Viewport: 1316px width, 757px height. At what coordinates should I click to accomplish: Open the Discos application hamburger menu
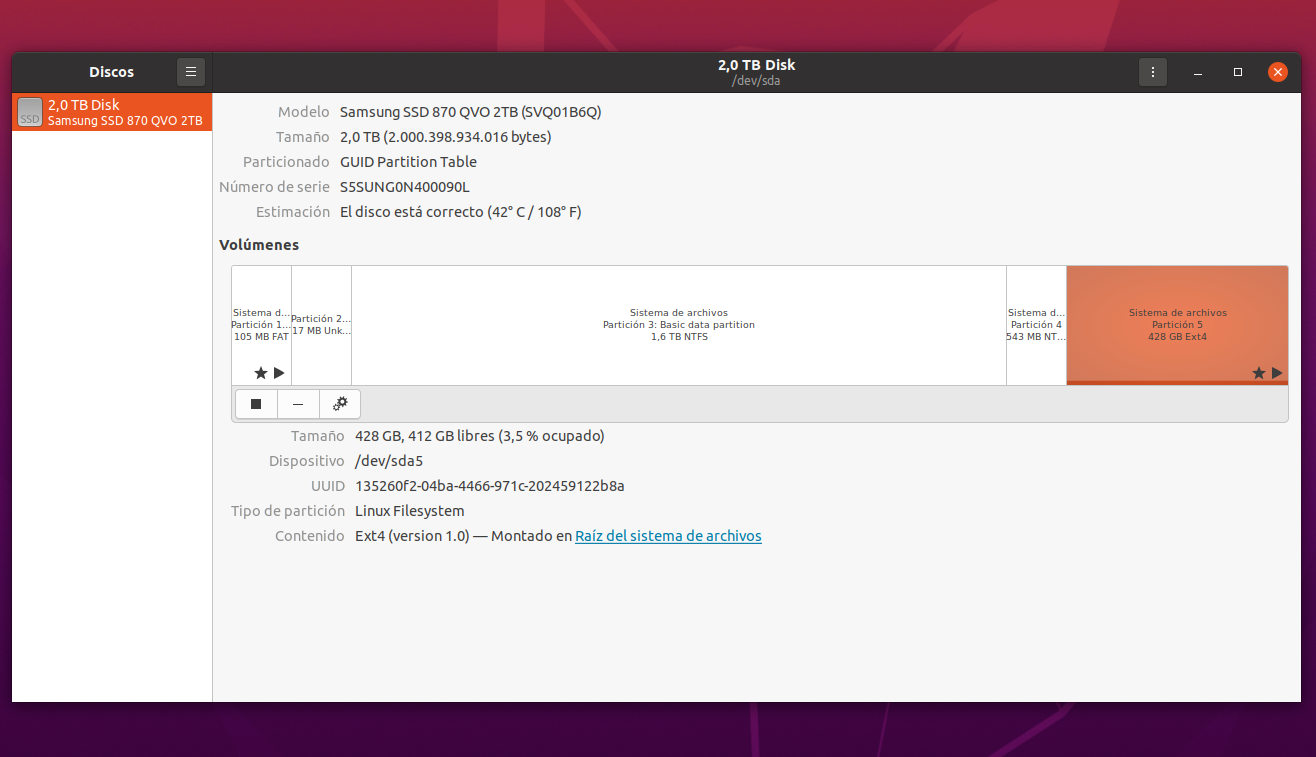191,72
